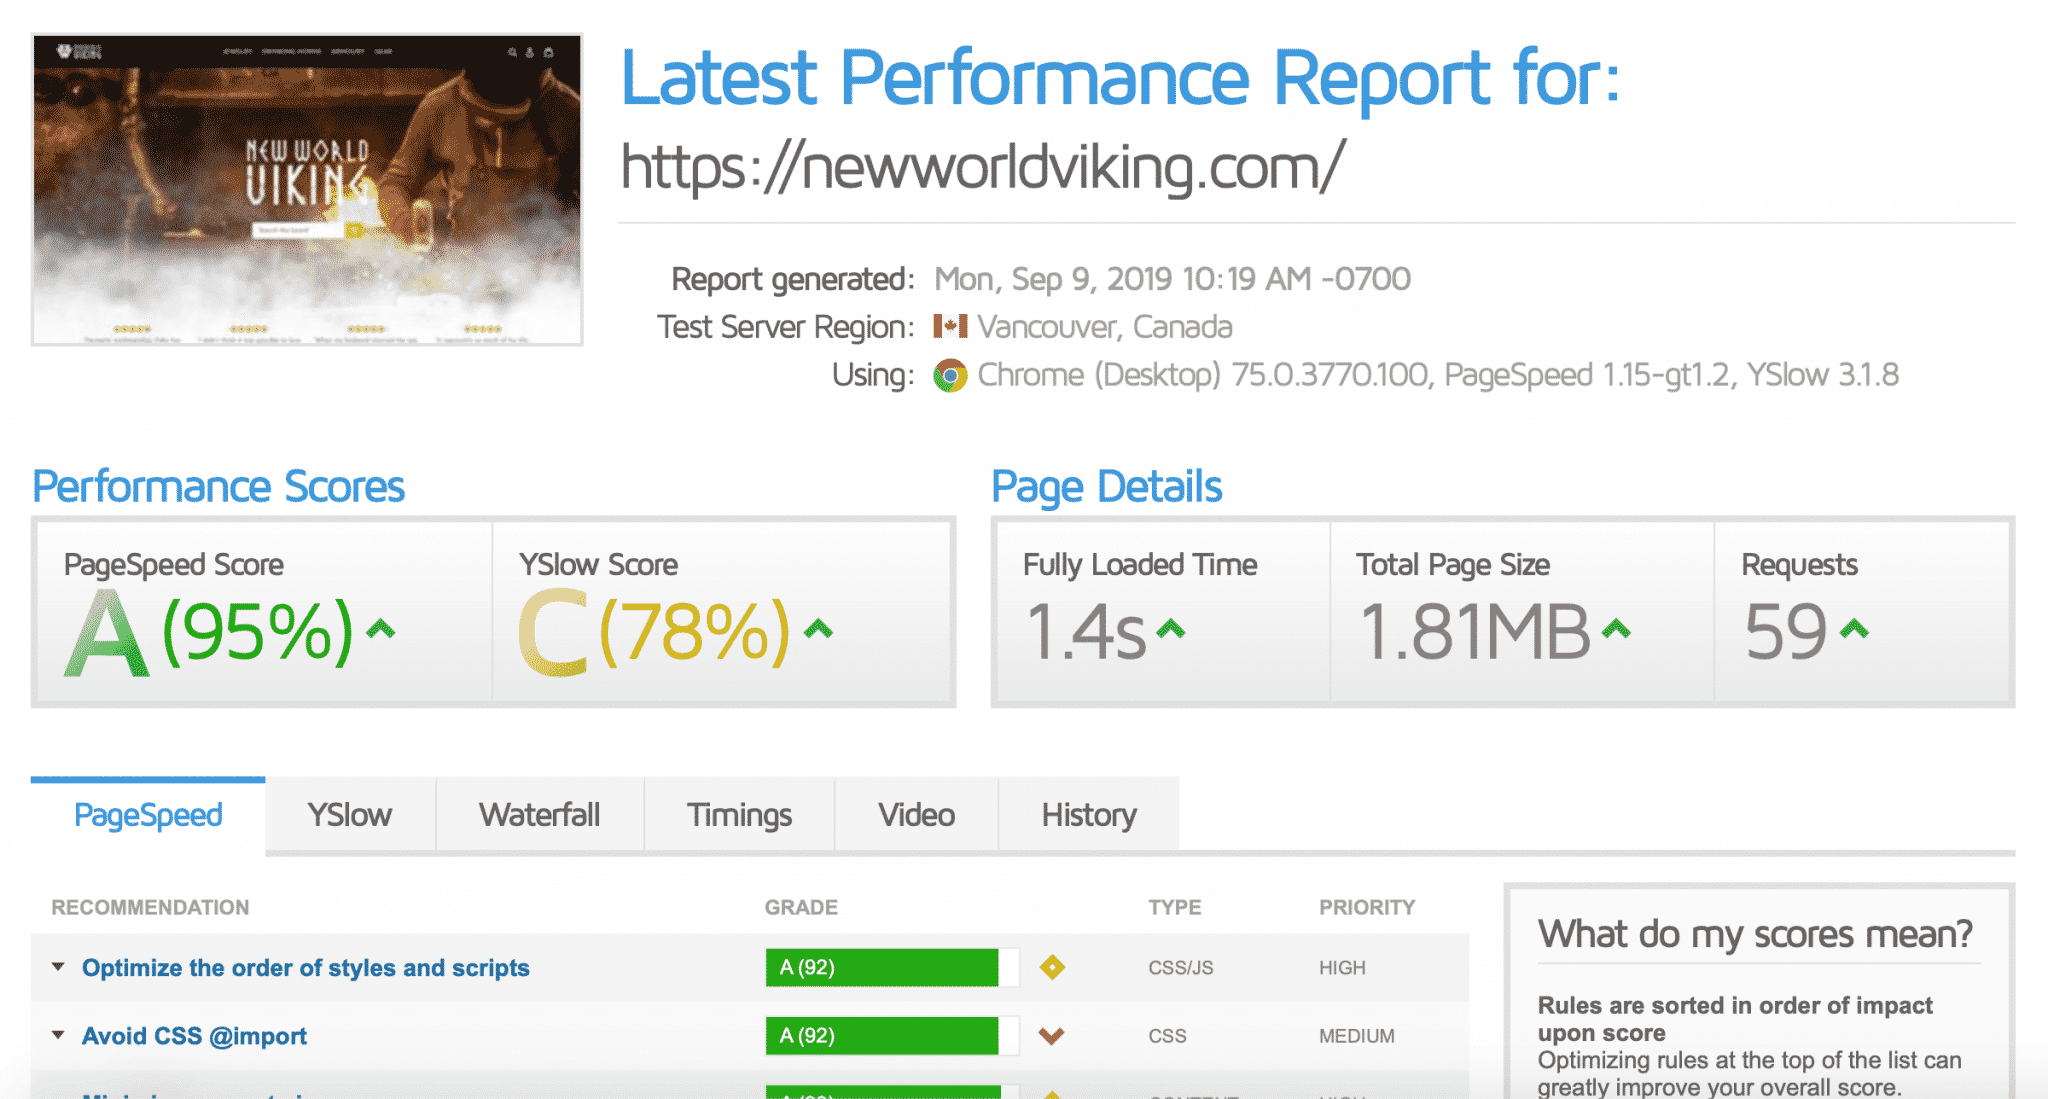Click the RECOMMENDATION column header
The height and width of the screenshot is (1099, 2048).
coord(150,907)
